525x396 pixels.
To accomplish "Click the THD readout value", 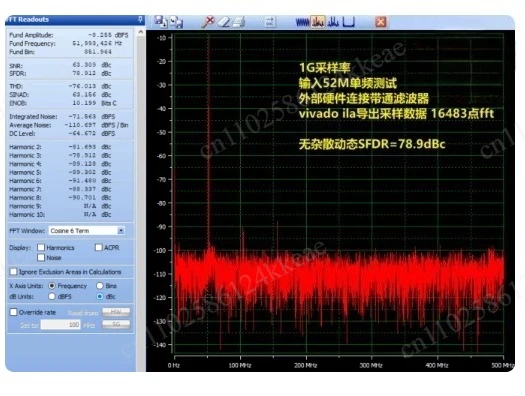I will click(x=82, y=86).
